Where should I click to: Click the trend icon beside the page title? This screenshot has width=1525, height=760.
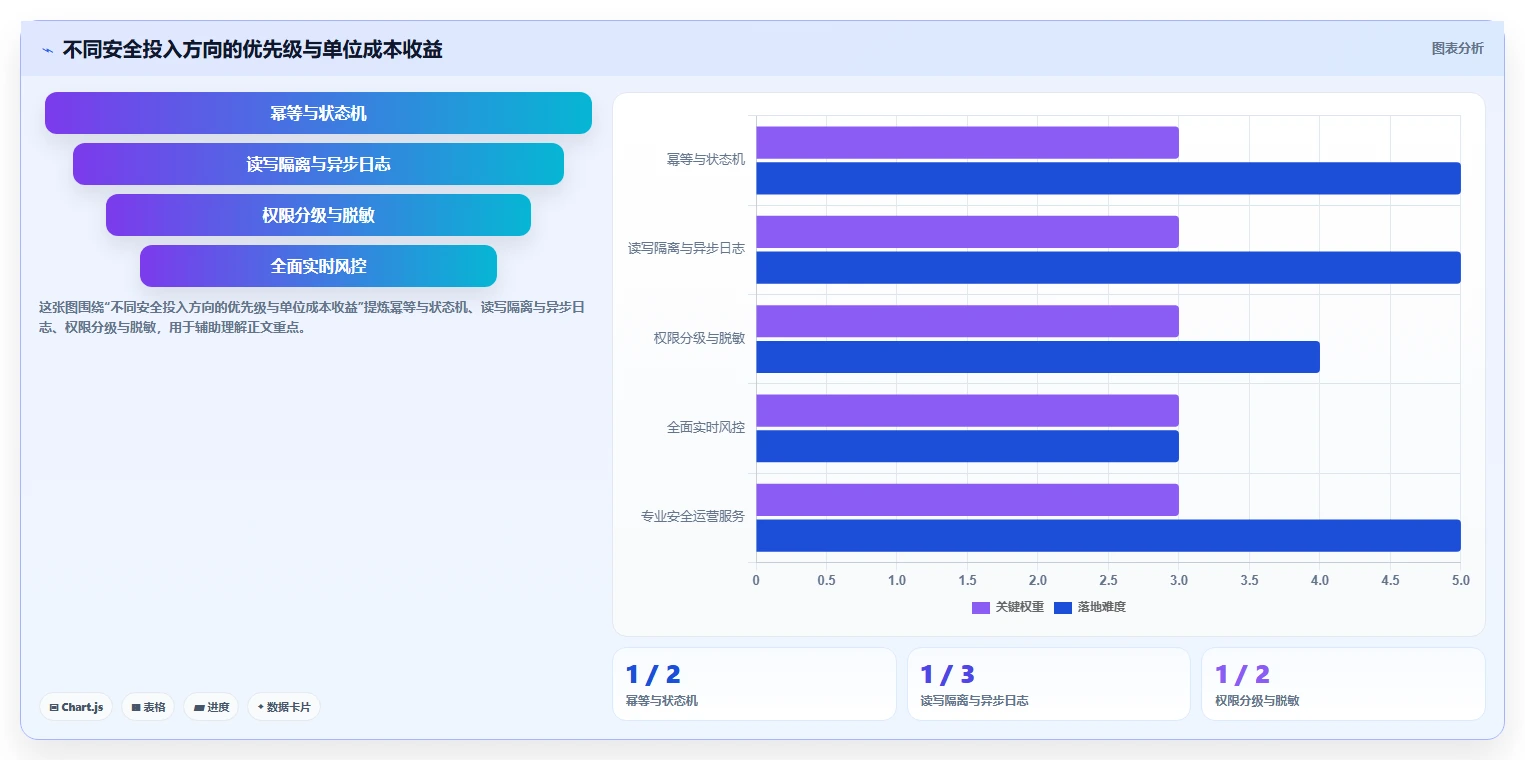(x=47, y=50)
